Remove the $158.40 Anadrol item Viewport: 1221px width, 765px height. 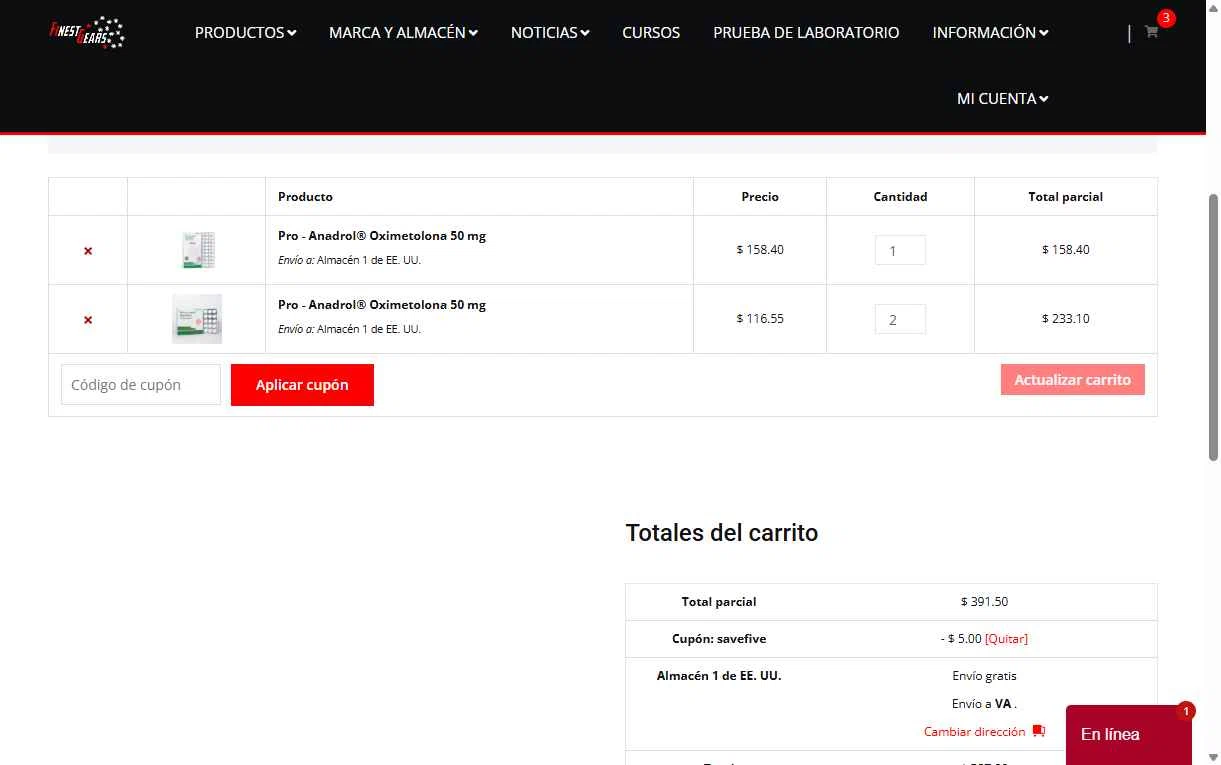tap(88, 251)
